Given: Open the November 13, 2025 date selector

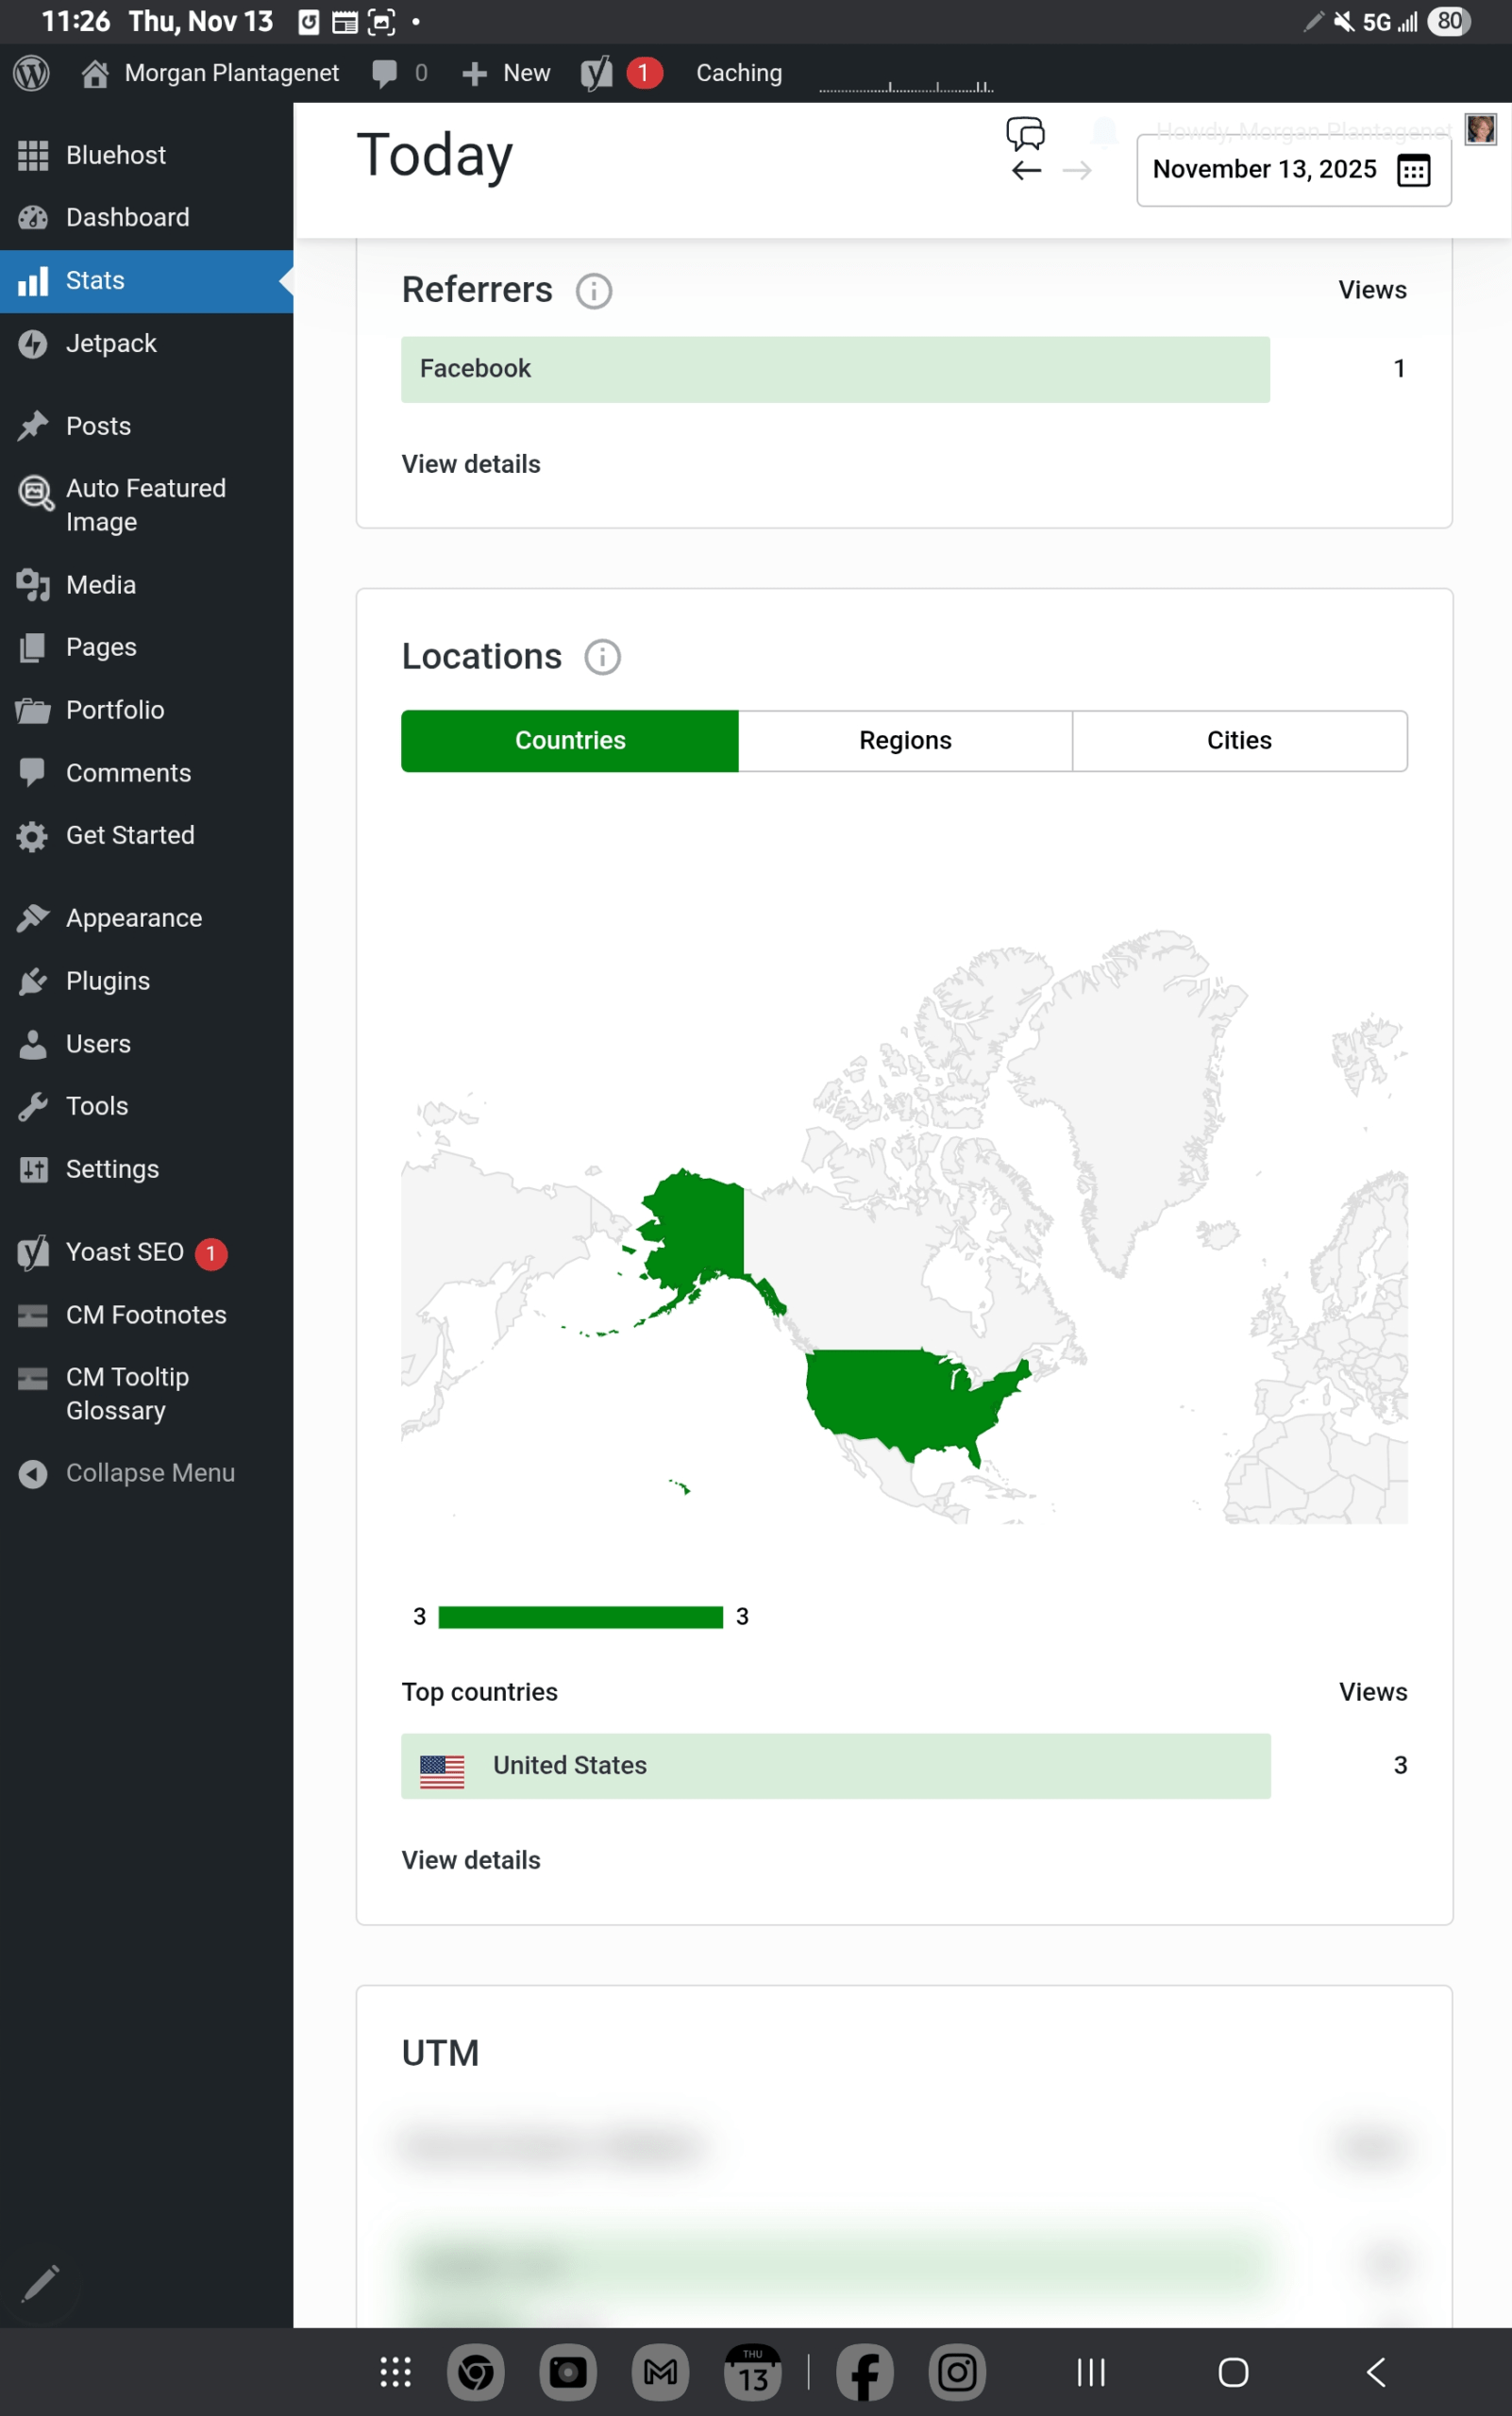Looking at the screenshot, I should point(1264,170).
